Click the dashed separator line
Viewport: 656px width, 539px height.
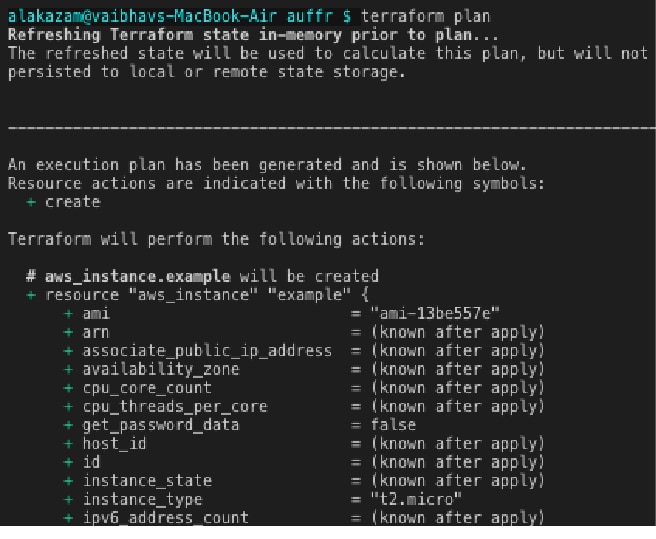(x=328, y=128)
